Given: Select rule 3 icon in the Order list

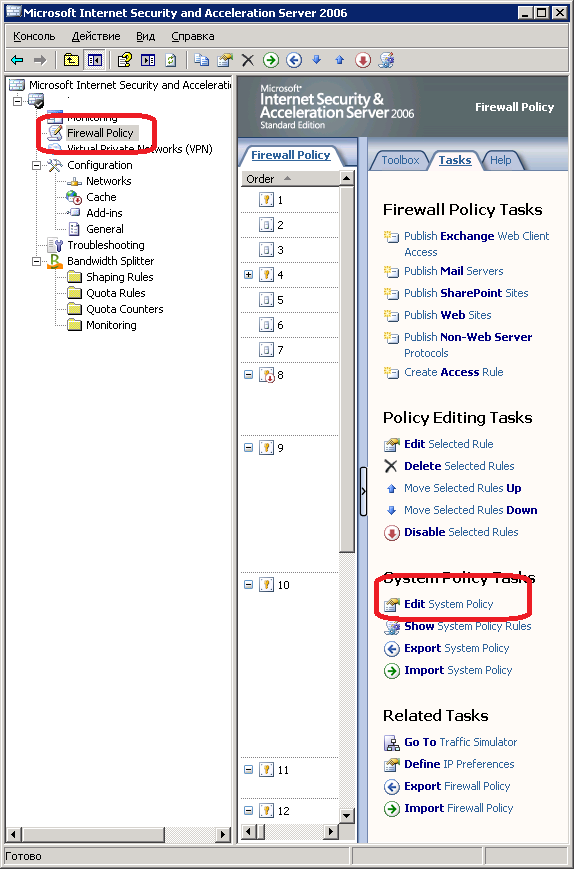Looking at the screenshot, I should pyautogui.click(x=266, y=250).
